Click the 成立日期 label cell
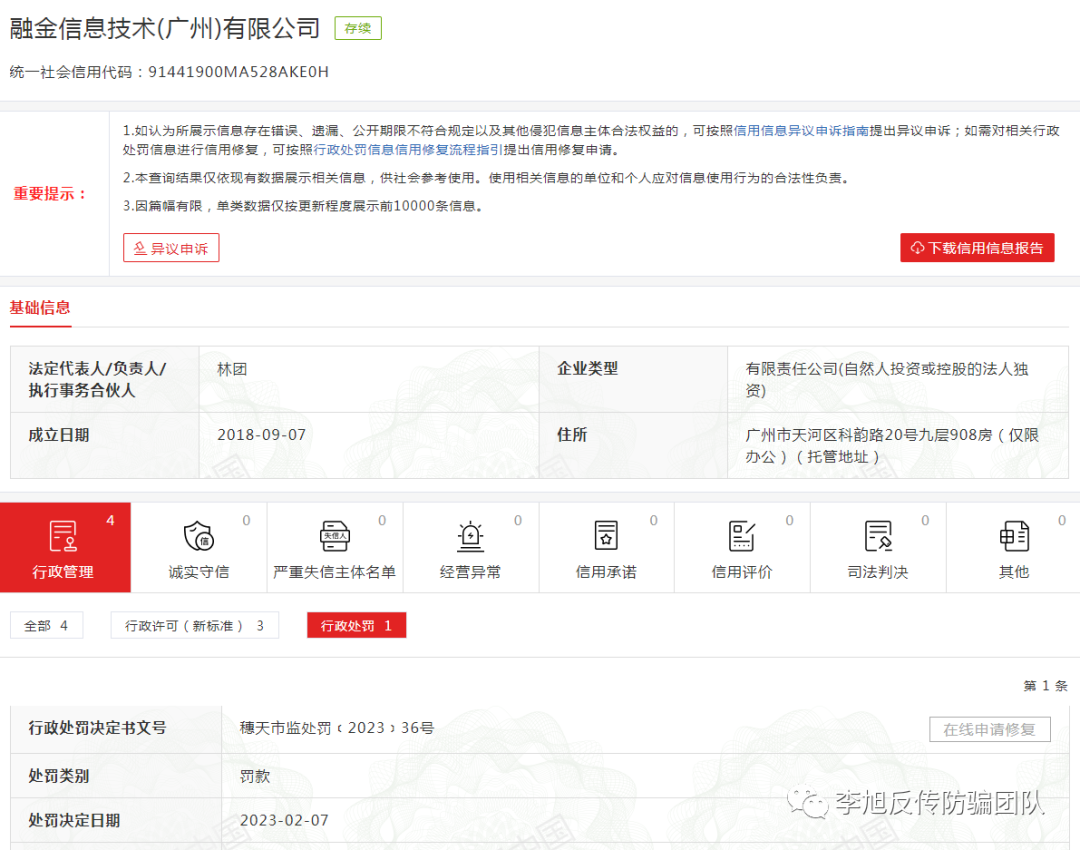This screenshot has width=1080, height=850. pos(105,446)
